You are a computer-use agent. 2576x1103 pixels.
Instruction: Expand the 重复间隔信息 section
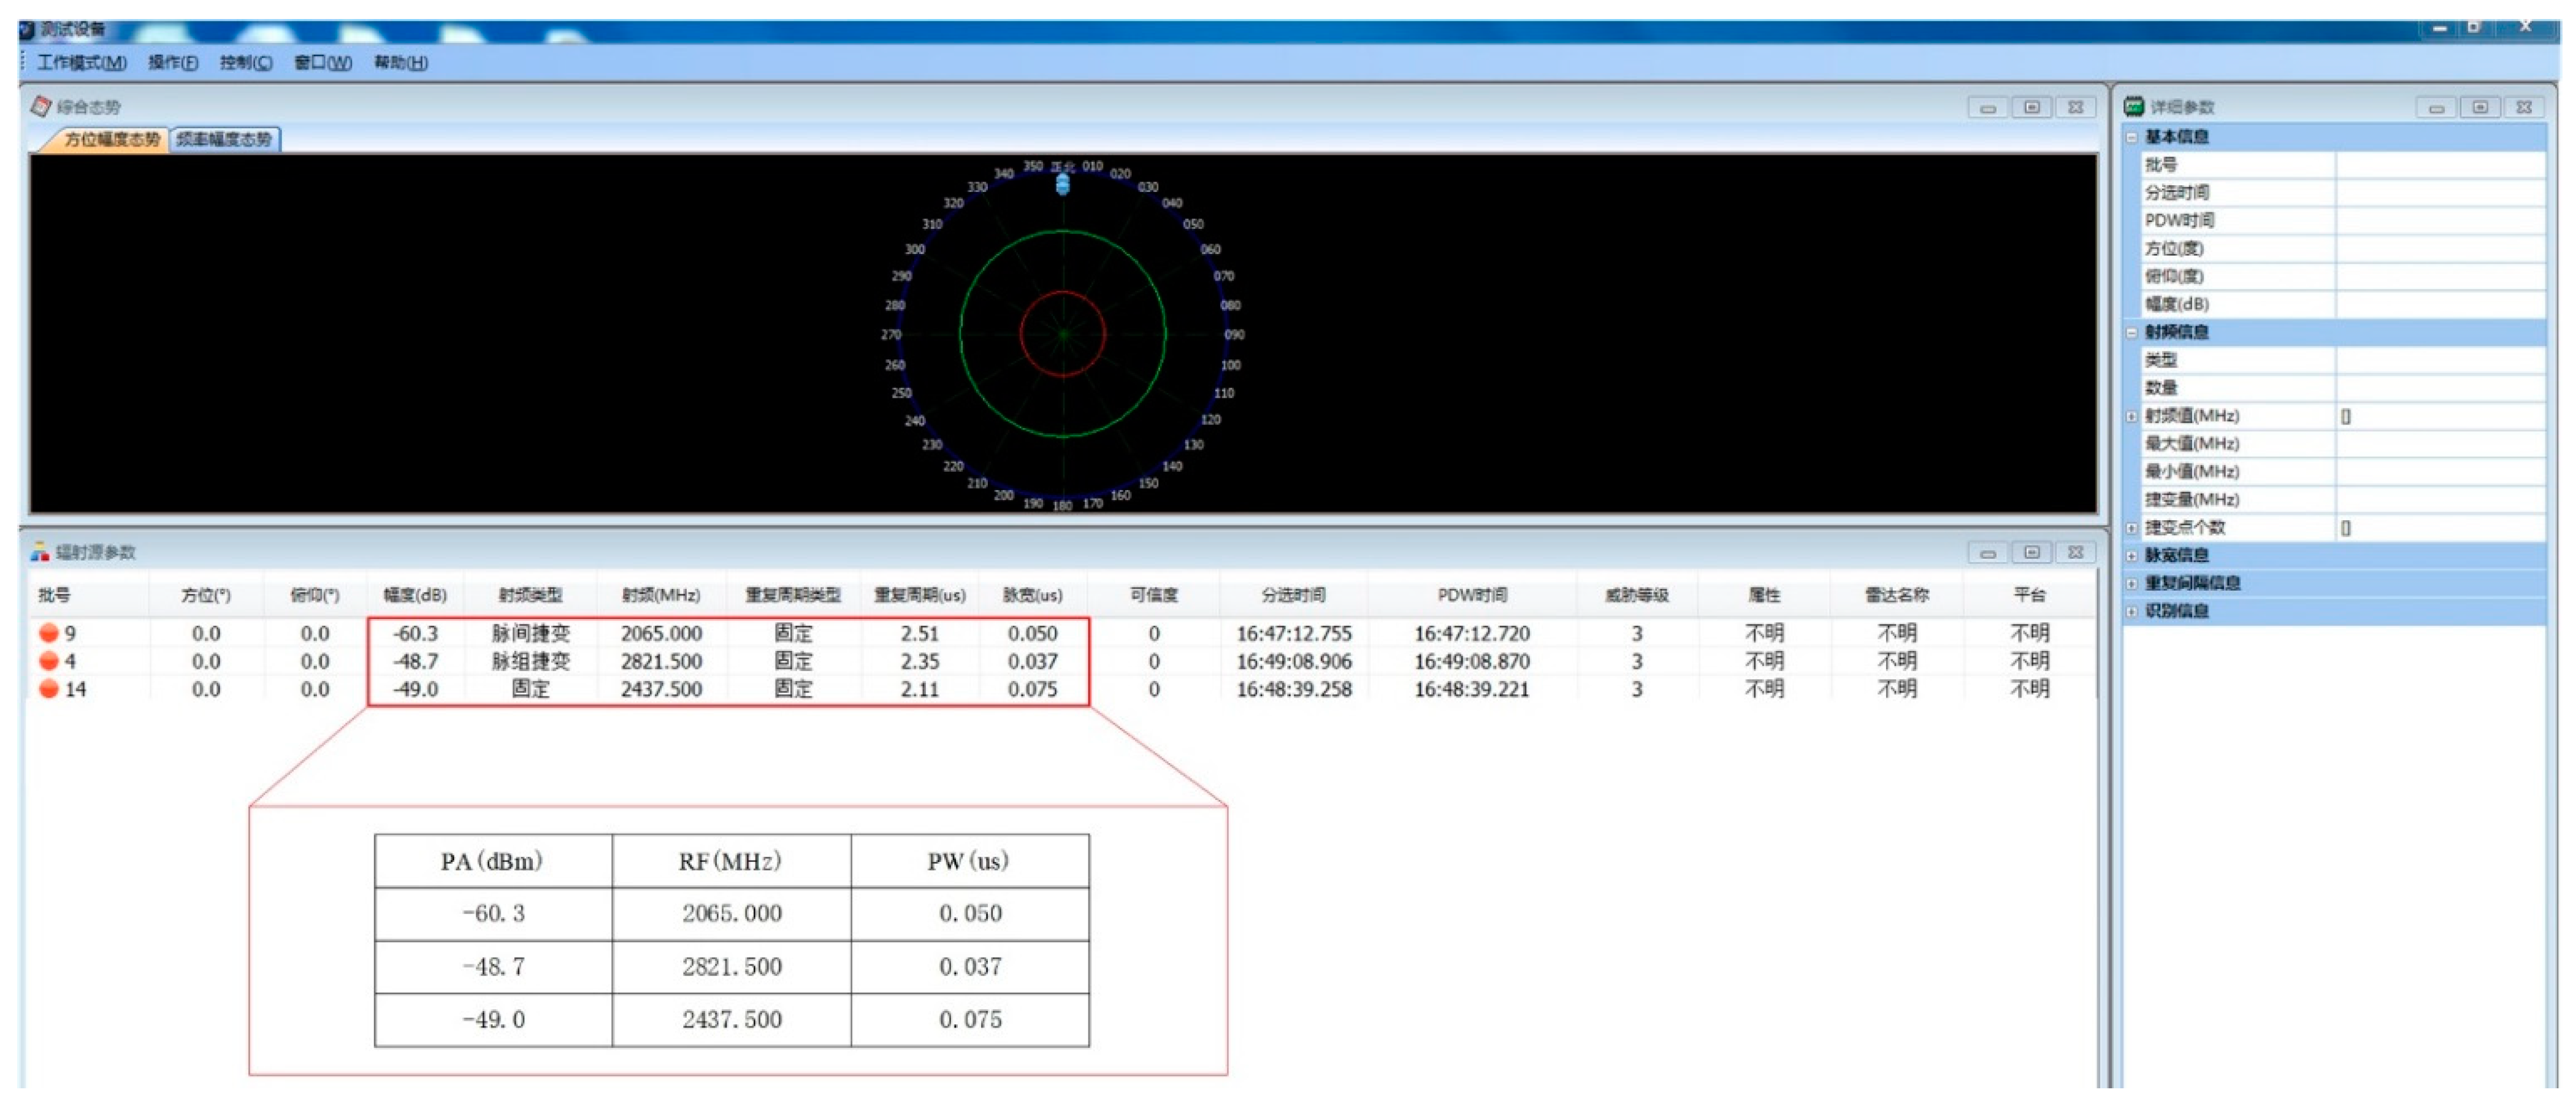(2132, 584)
